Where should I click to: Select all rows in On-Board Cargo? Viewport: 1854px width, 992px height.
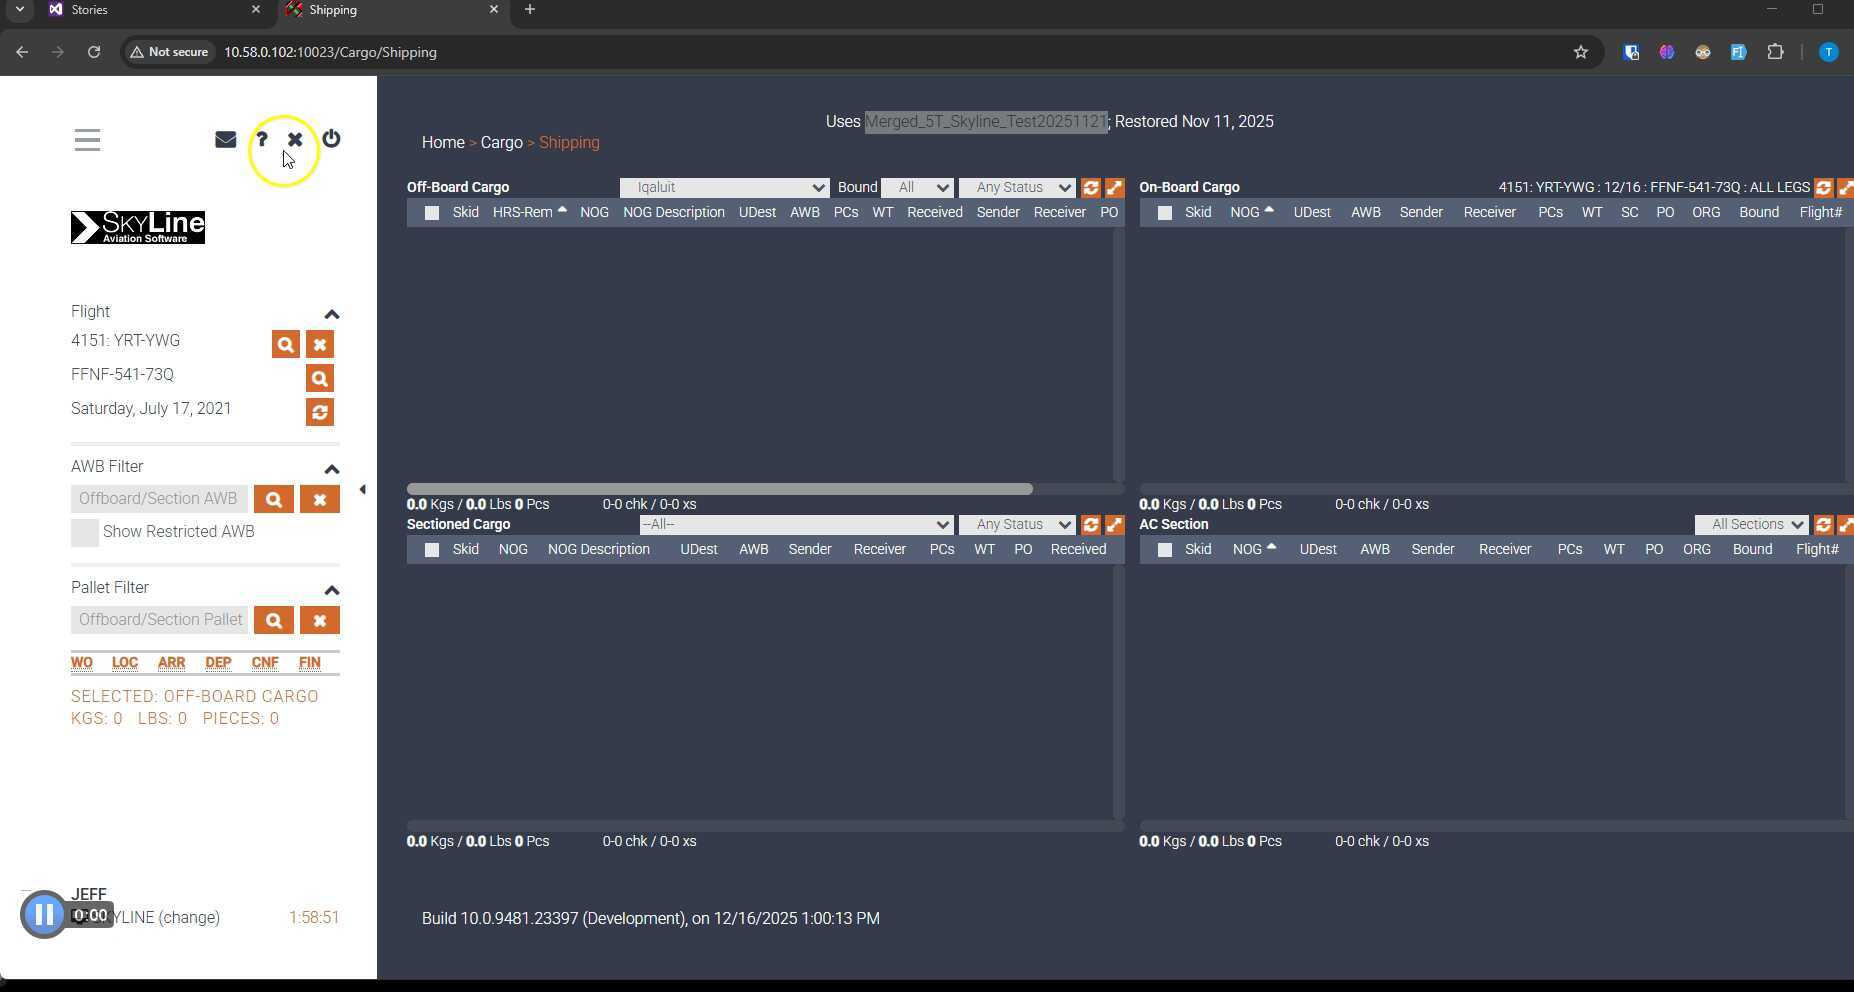coord(1165,213)
